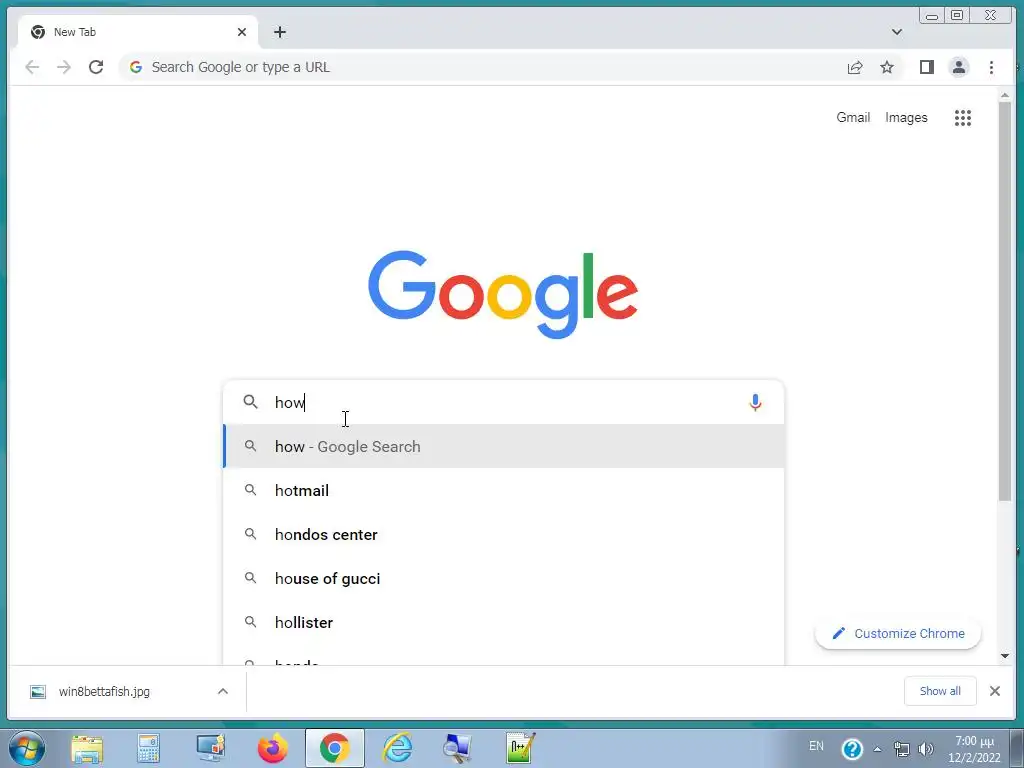Launch Firefox from the taskbar
This screenshot has width=1024, height=768.
[272, 748]
